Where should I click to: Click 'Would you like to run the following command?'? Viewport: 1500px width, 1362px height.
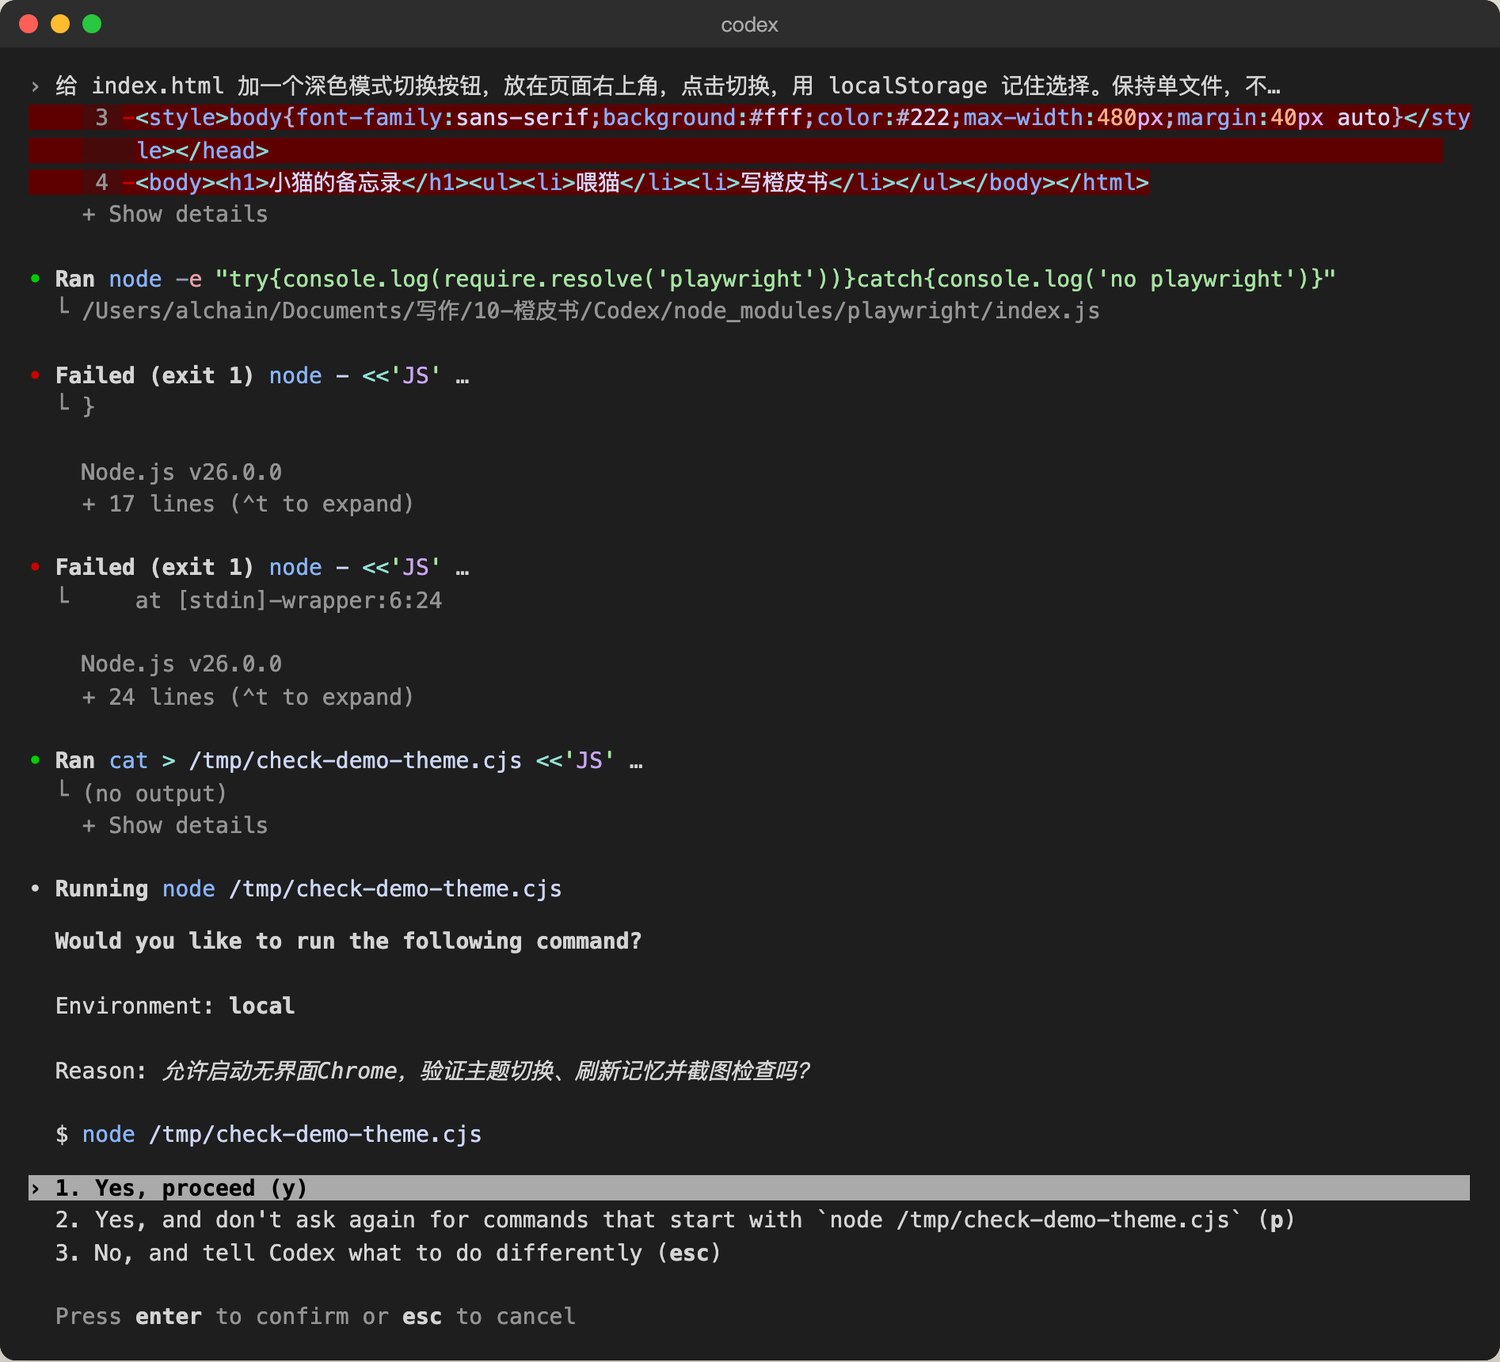(348, 941)
